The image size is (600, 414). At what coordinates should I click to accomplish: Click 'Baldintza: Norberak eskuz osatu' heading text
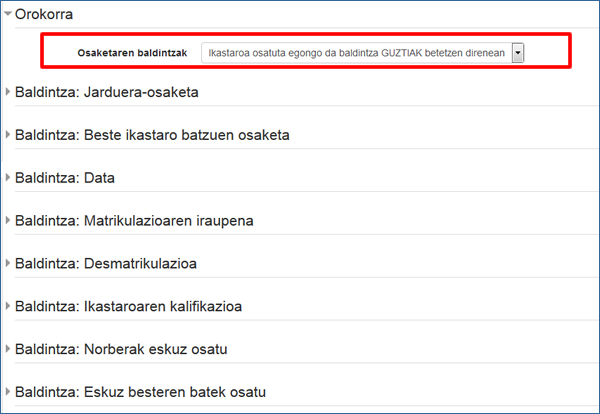(122, 349)
